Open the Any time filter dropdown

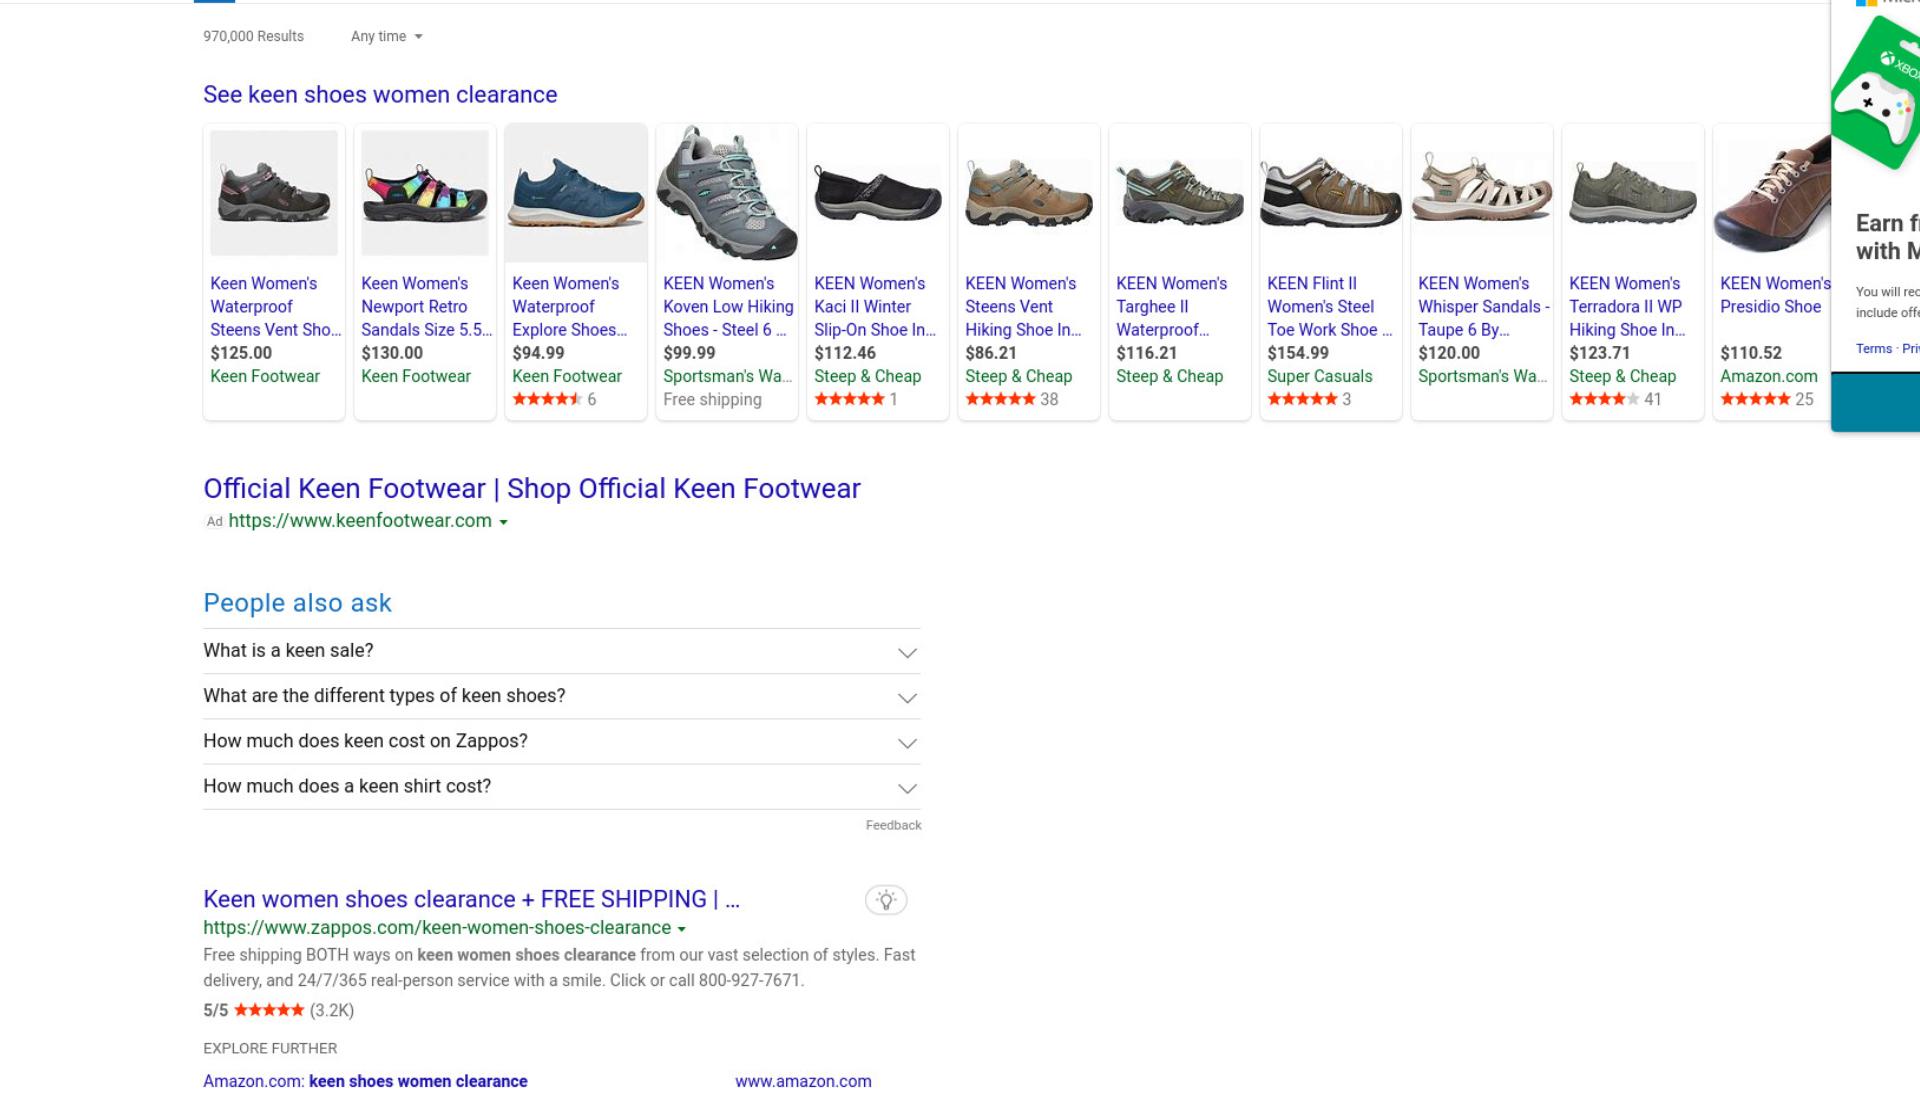[386, 36]
